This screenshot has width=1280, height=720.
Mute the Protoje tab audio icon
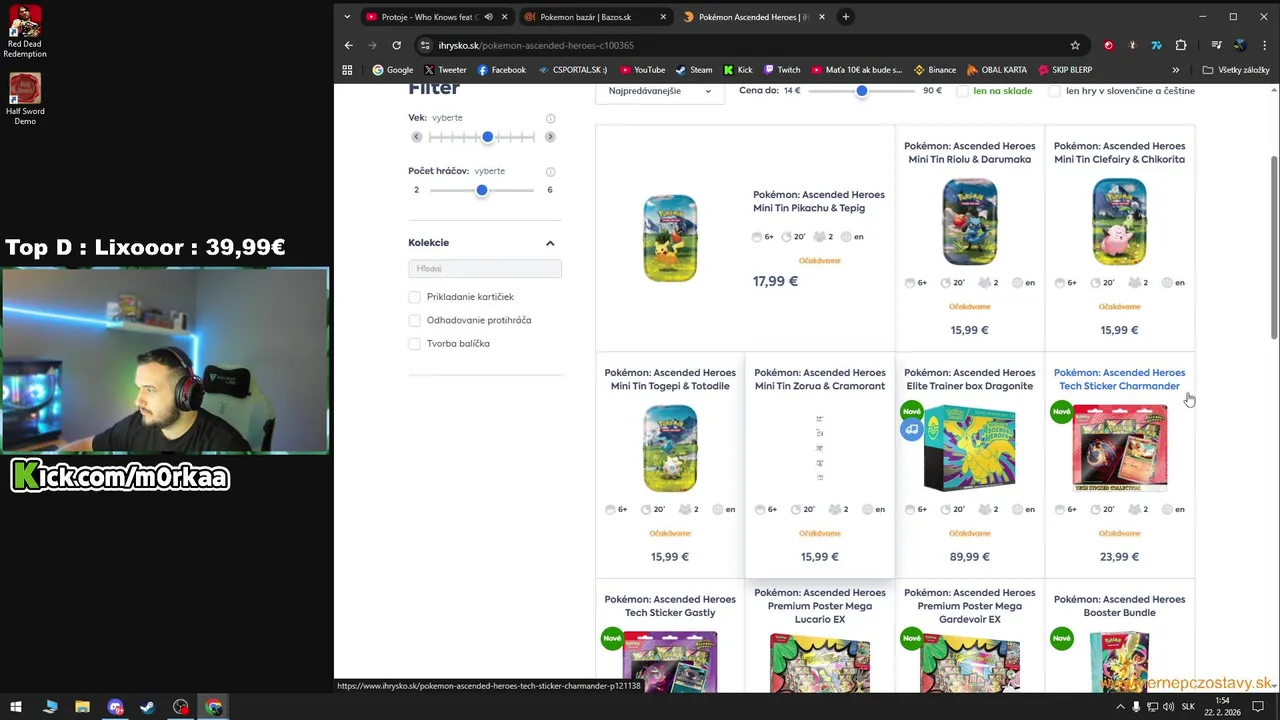pos(488,17)
